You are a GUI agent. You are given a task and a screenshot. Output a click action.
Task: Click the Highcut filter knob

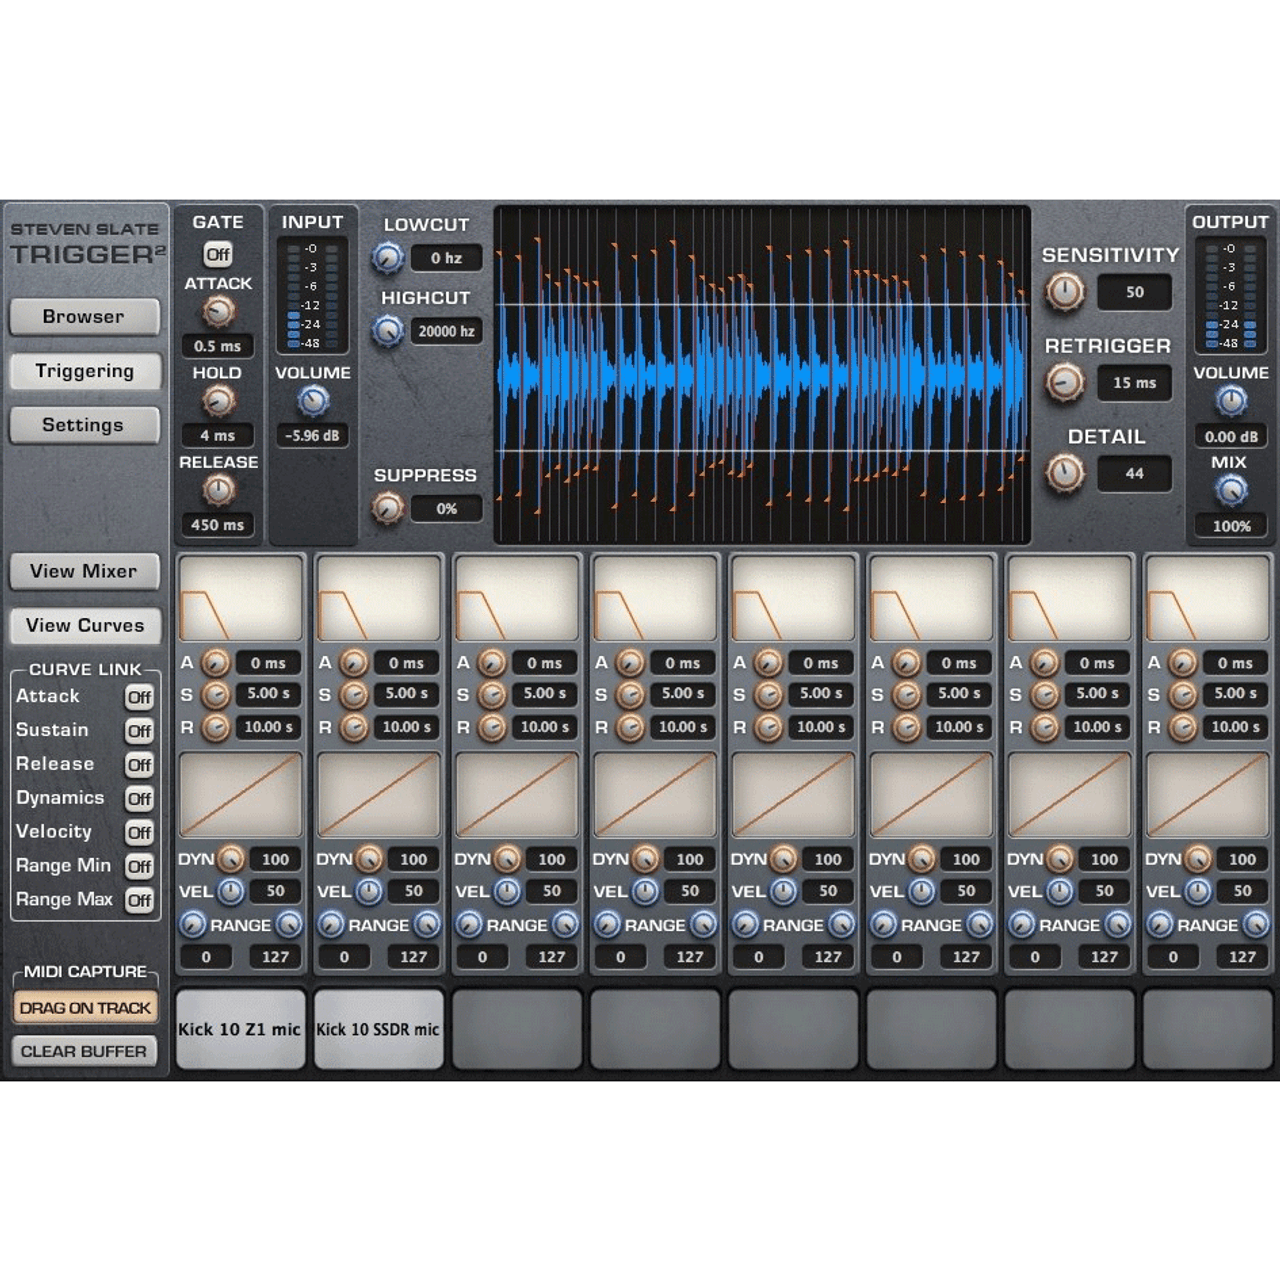pyautogui.click(x=388, y=330)
